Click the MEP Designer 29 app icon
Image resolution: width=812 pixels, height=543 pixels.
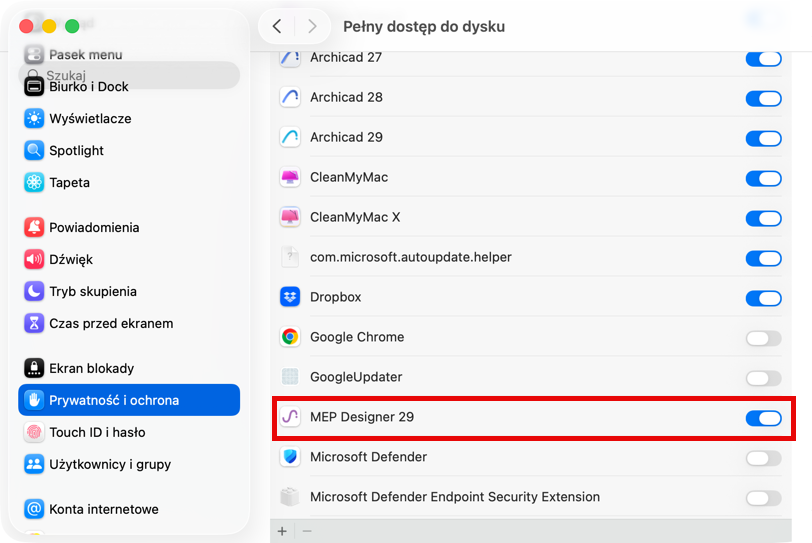click(x=290, y=417)
